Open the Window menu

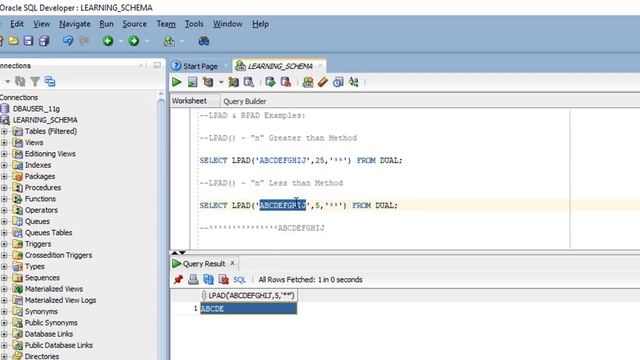[x=228, y=24]
